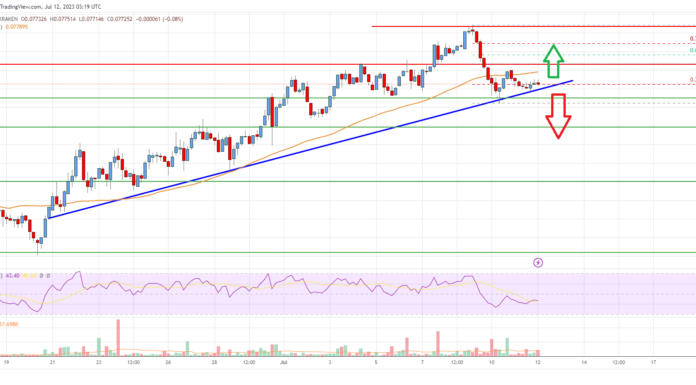Click the 14 date label on time axis

(x=584, y=362)
